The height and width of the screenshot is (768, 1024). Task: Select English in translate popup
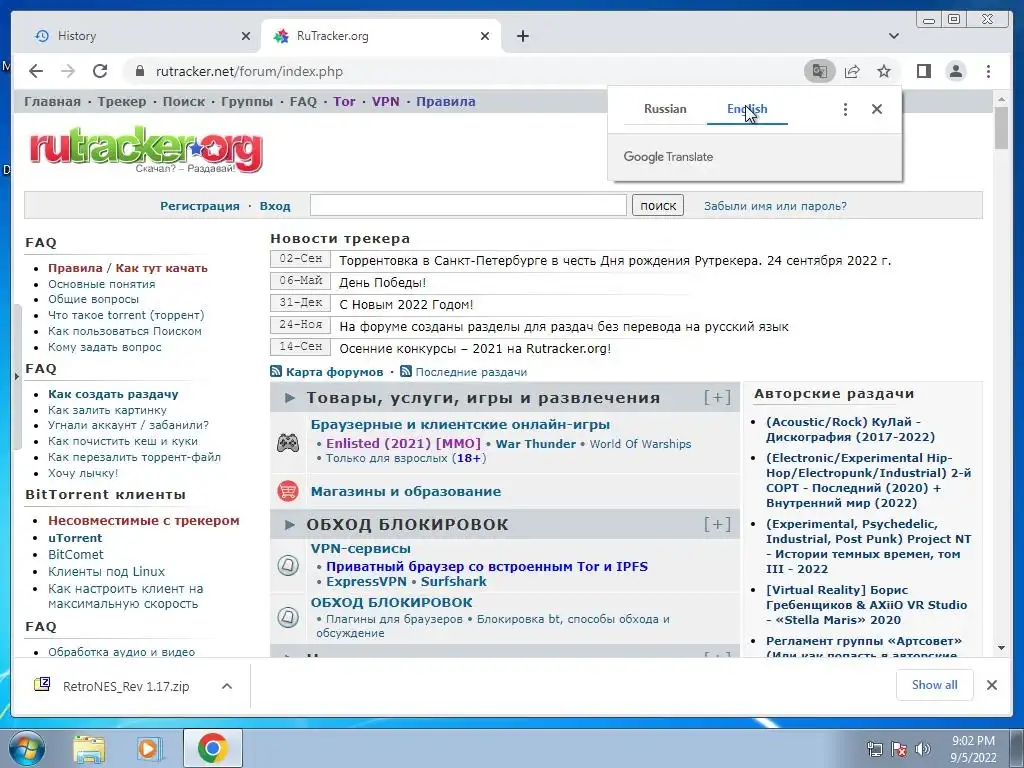(747, 109)
